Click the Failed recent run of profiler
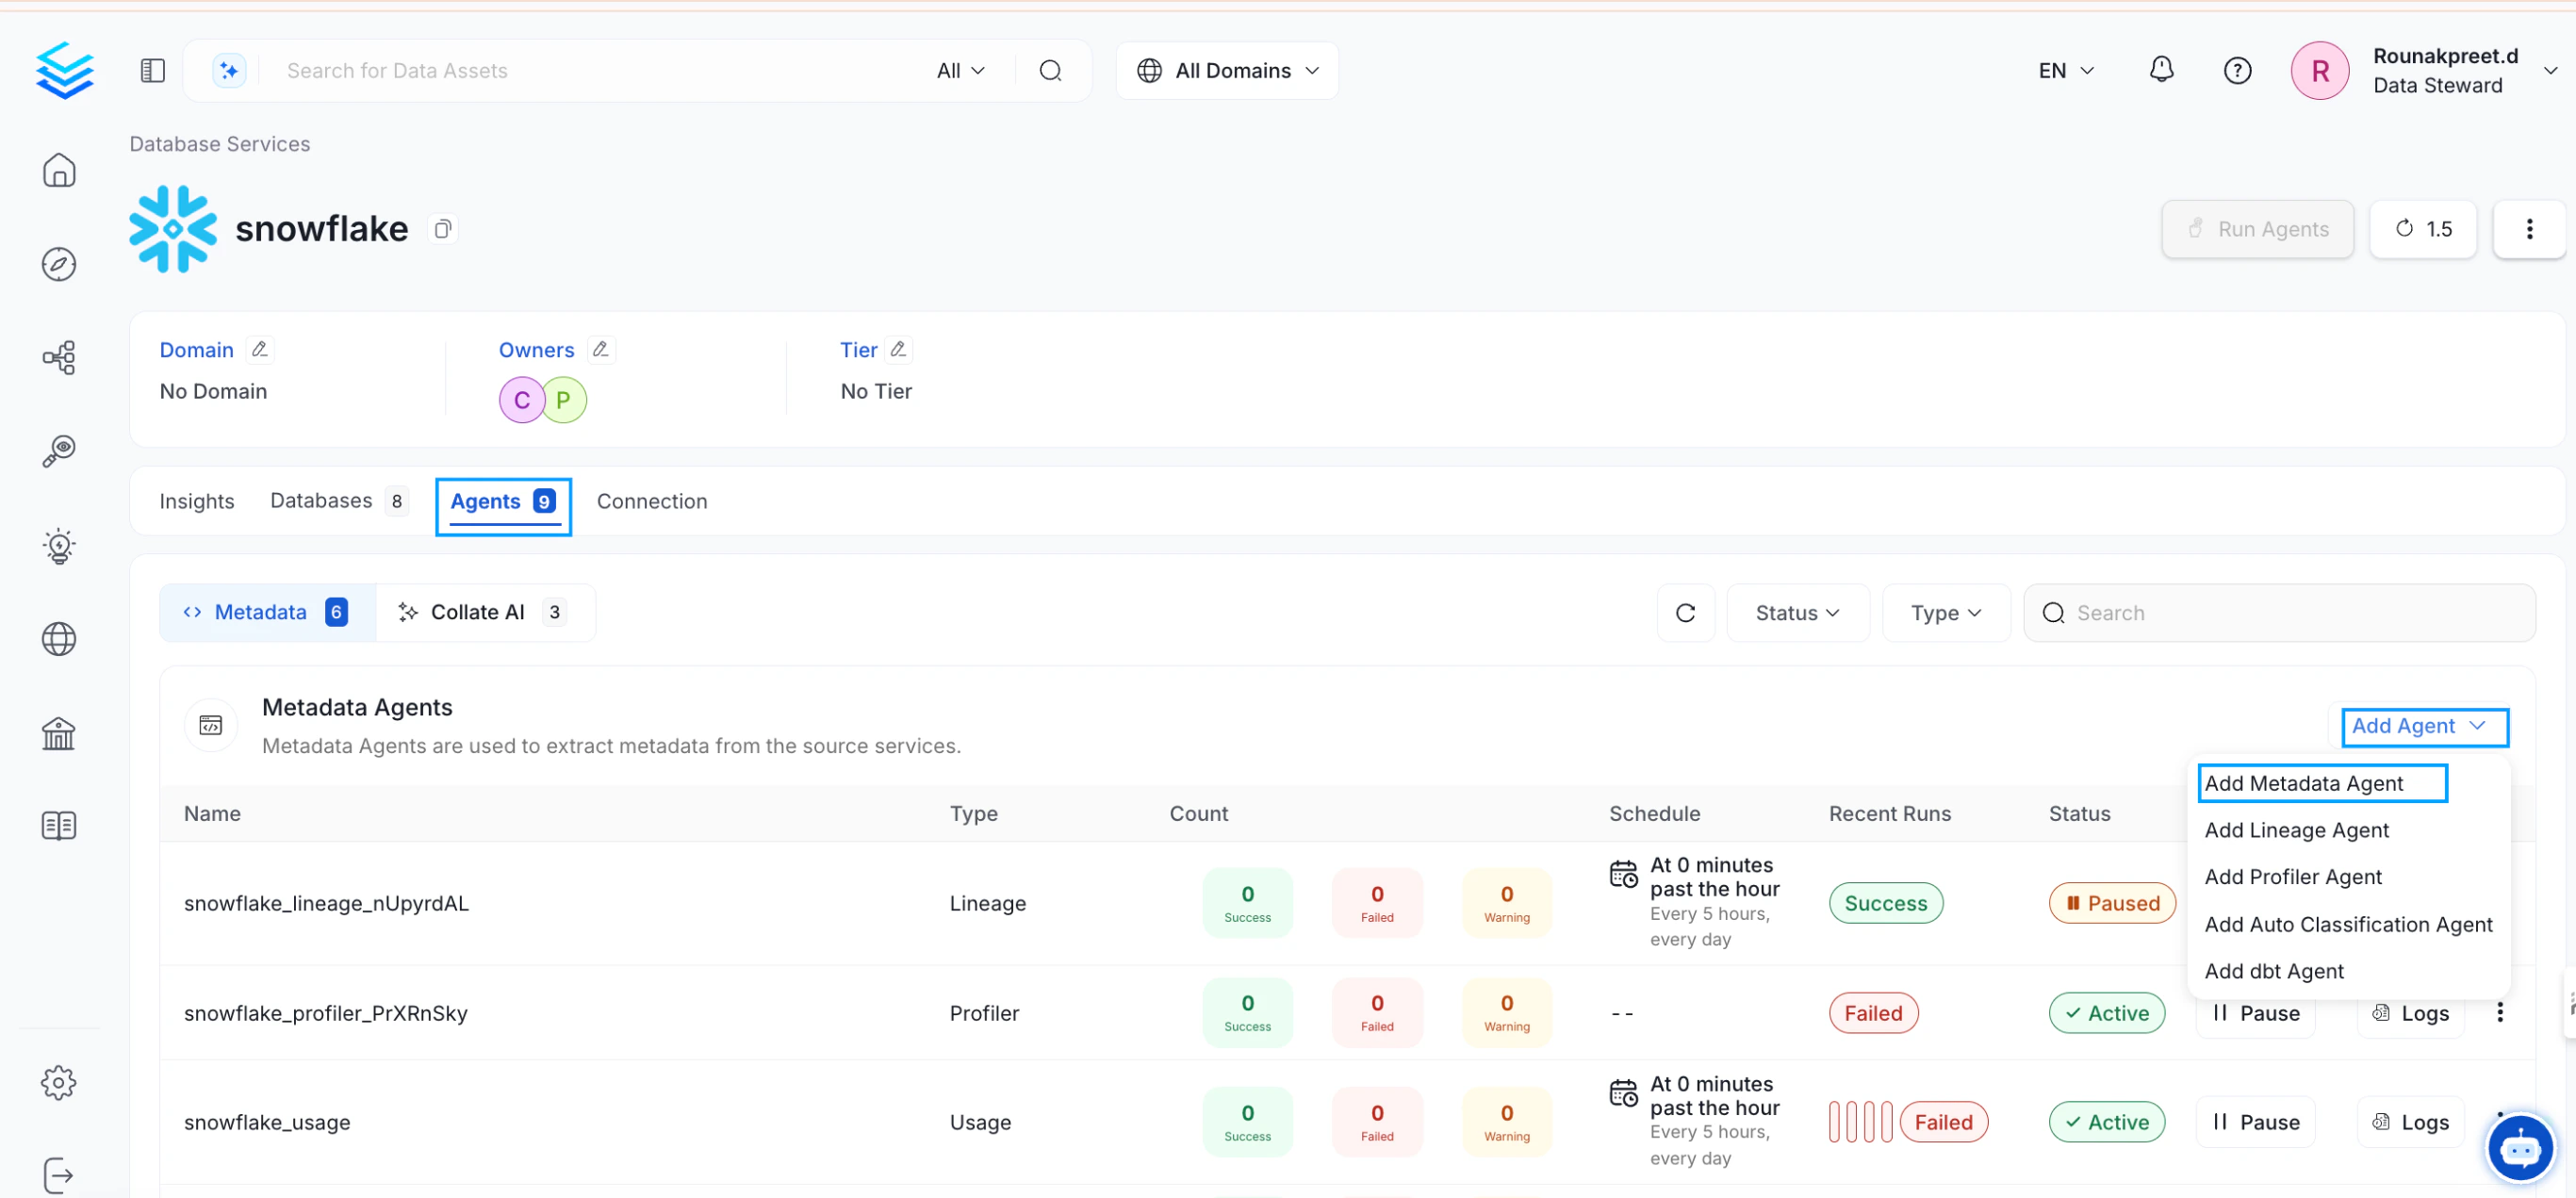This screenshot has width=2576, height=1198. [x=1874, y=1013]
